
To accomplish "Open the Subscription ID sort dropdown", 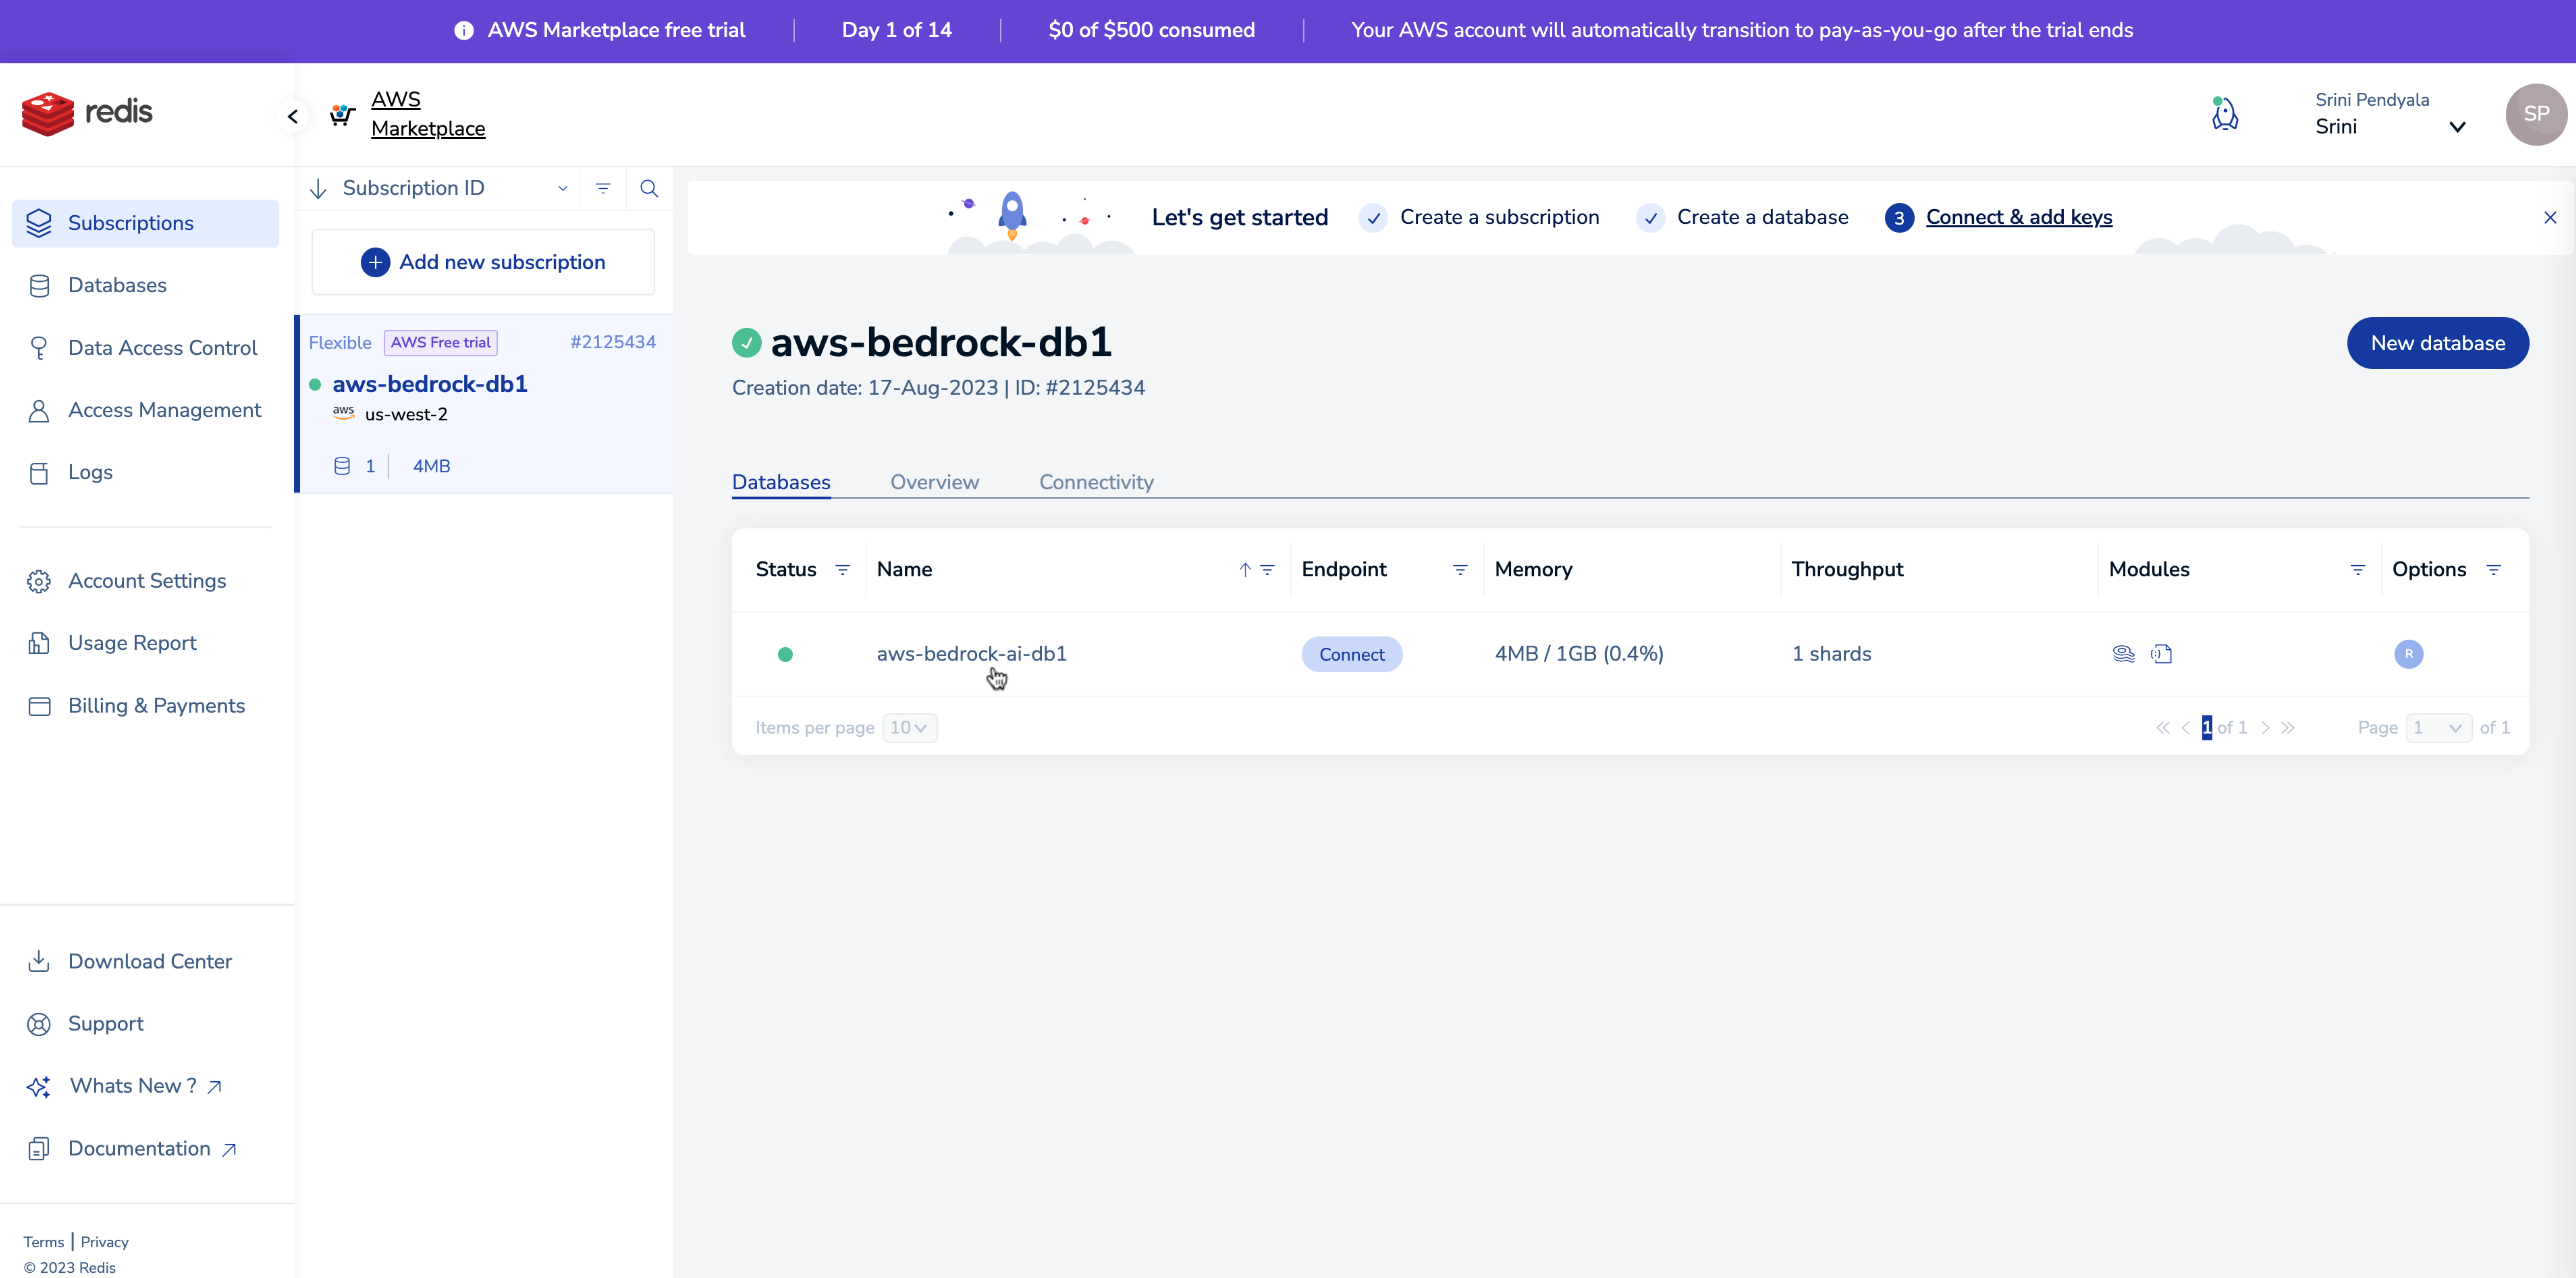I will (x=562, y=188).
